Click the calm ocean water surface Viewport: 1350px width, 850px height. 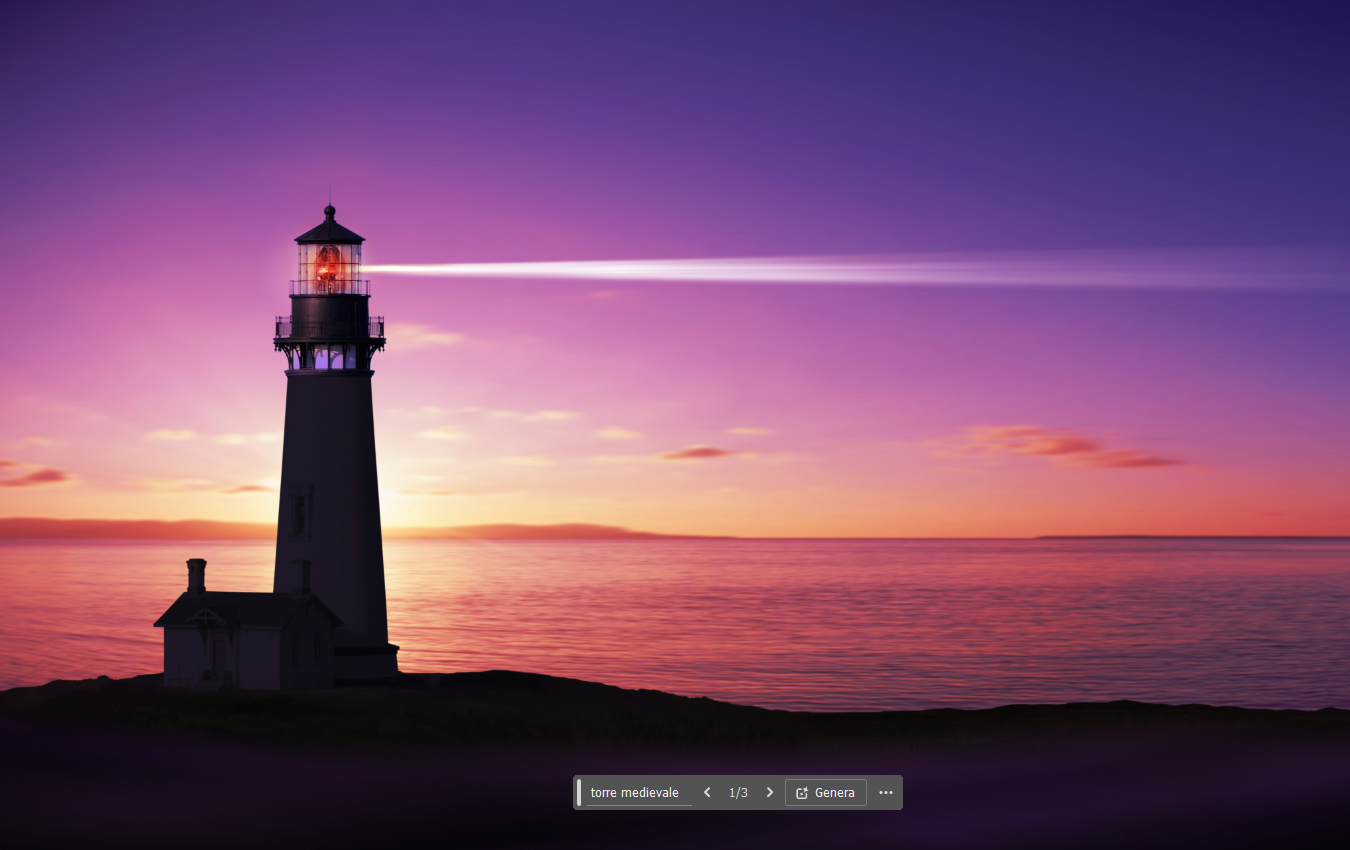[850, 620]
